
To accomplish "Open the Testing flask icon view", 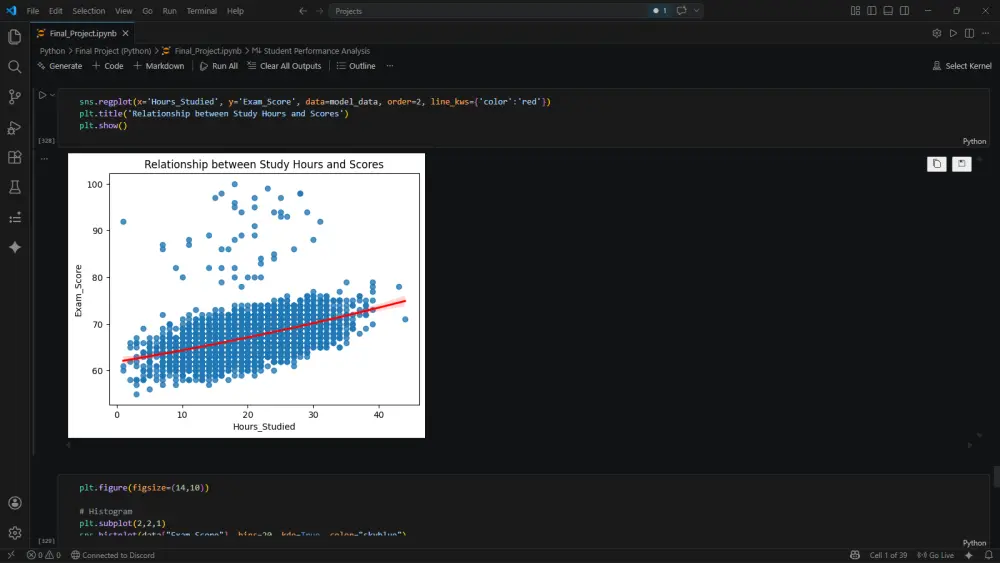I will pos(15,187).
